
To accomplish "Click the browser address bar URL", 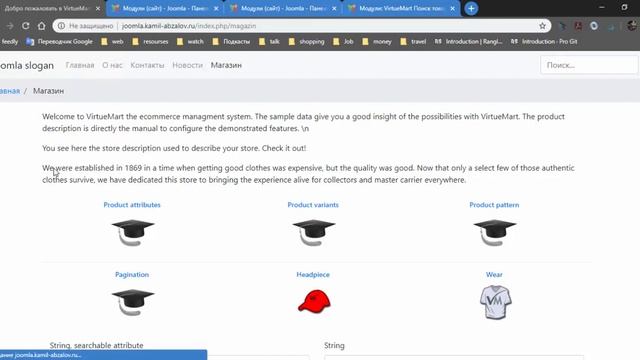I will [x=189, y=26].
